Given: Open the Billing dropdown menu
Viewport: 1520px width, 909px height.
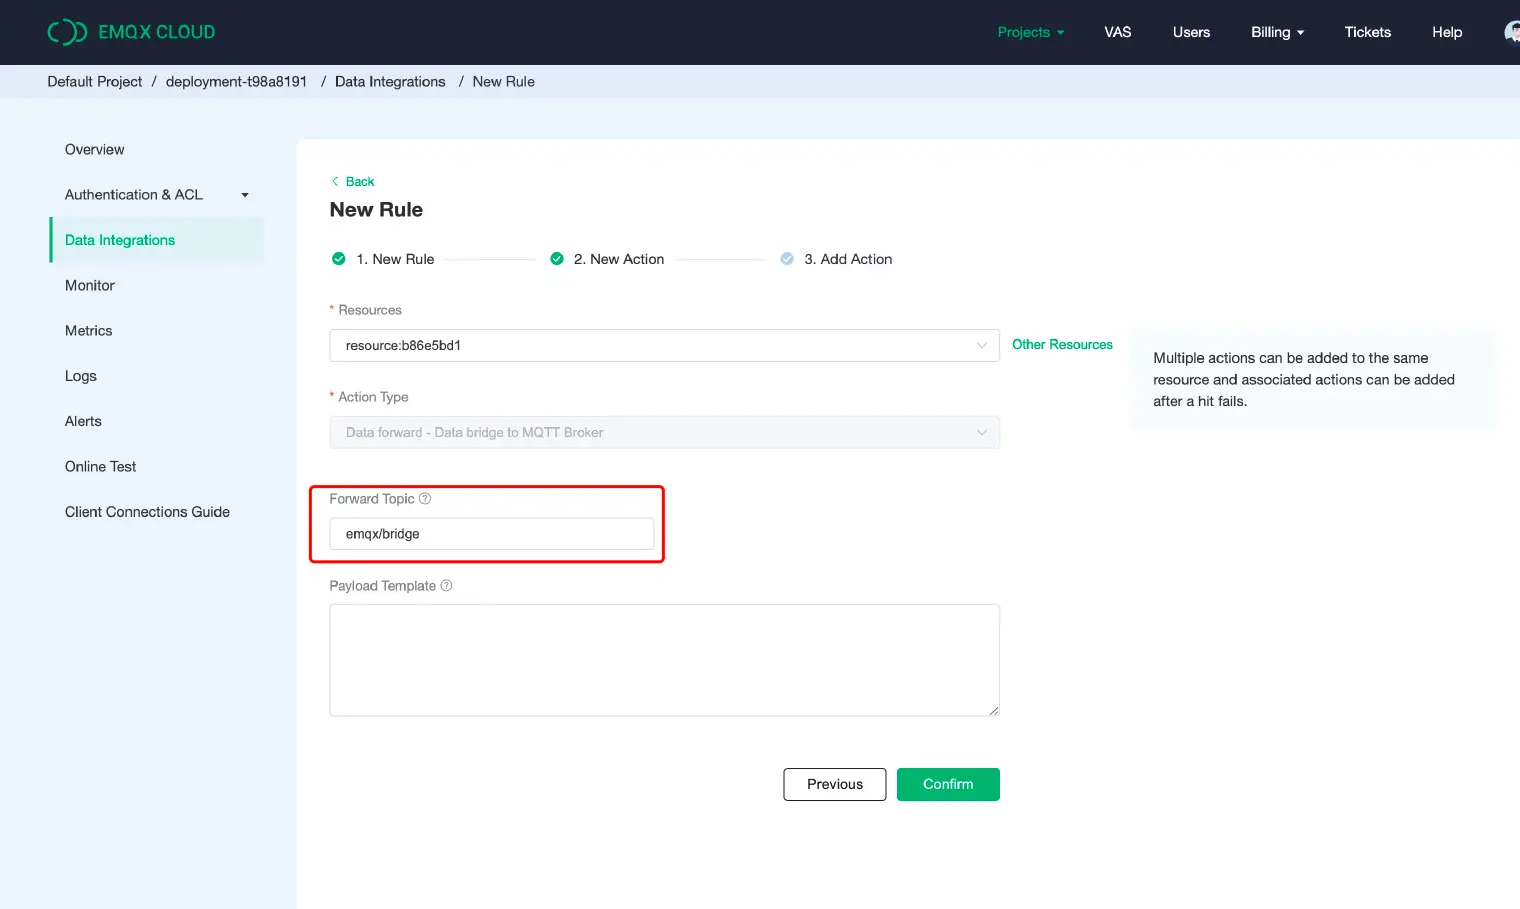Looking at the screenshot, I should click(1277, 32).
